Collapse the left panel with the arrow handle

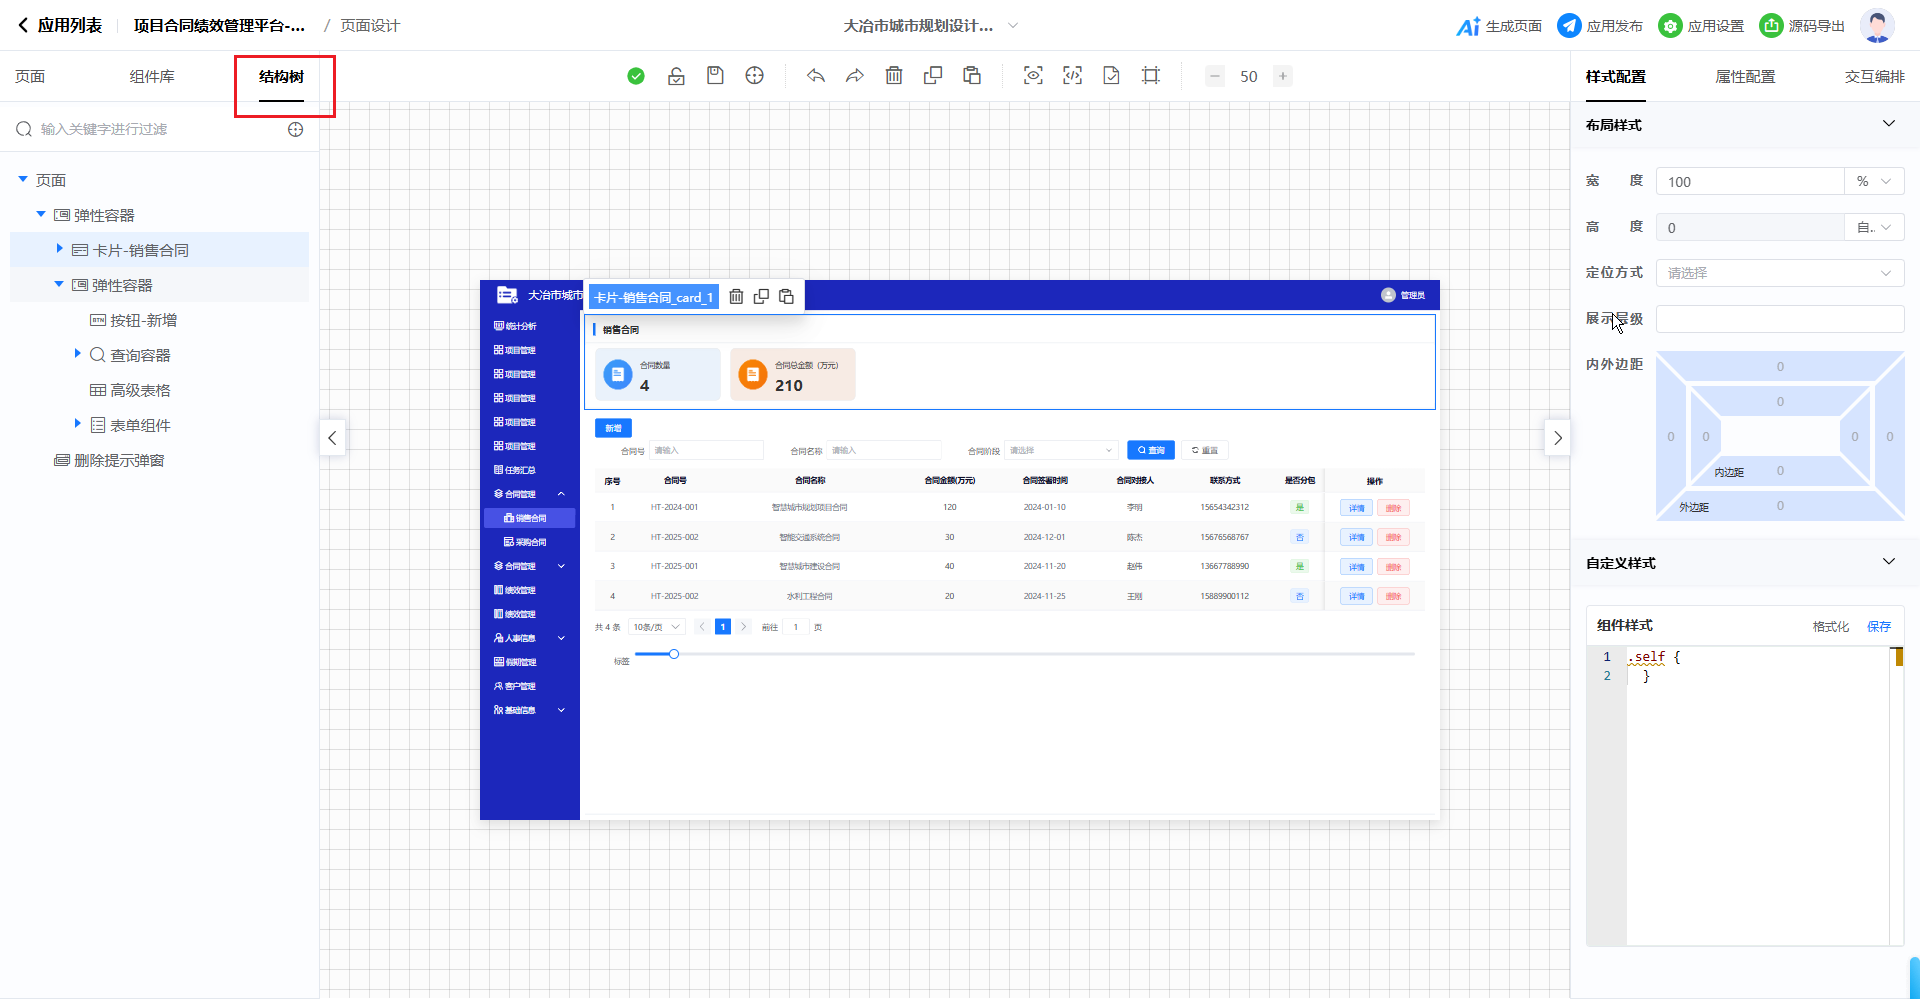coord(332,438)
